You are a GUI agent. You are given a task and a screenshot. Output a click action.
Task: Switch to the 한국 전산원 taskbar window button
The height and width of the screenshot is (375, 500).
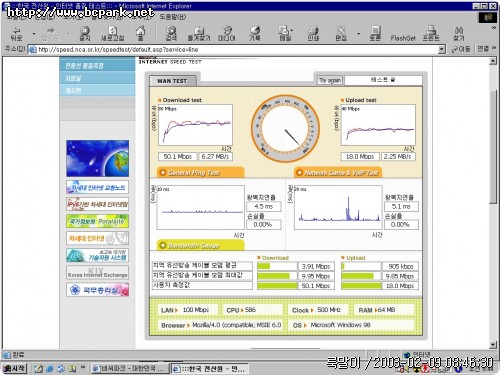tap(210, 368)
